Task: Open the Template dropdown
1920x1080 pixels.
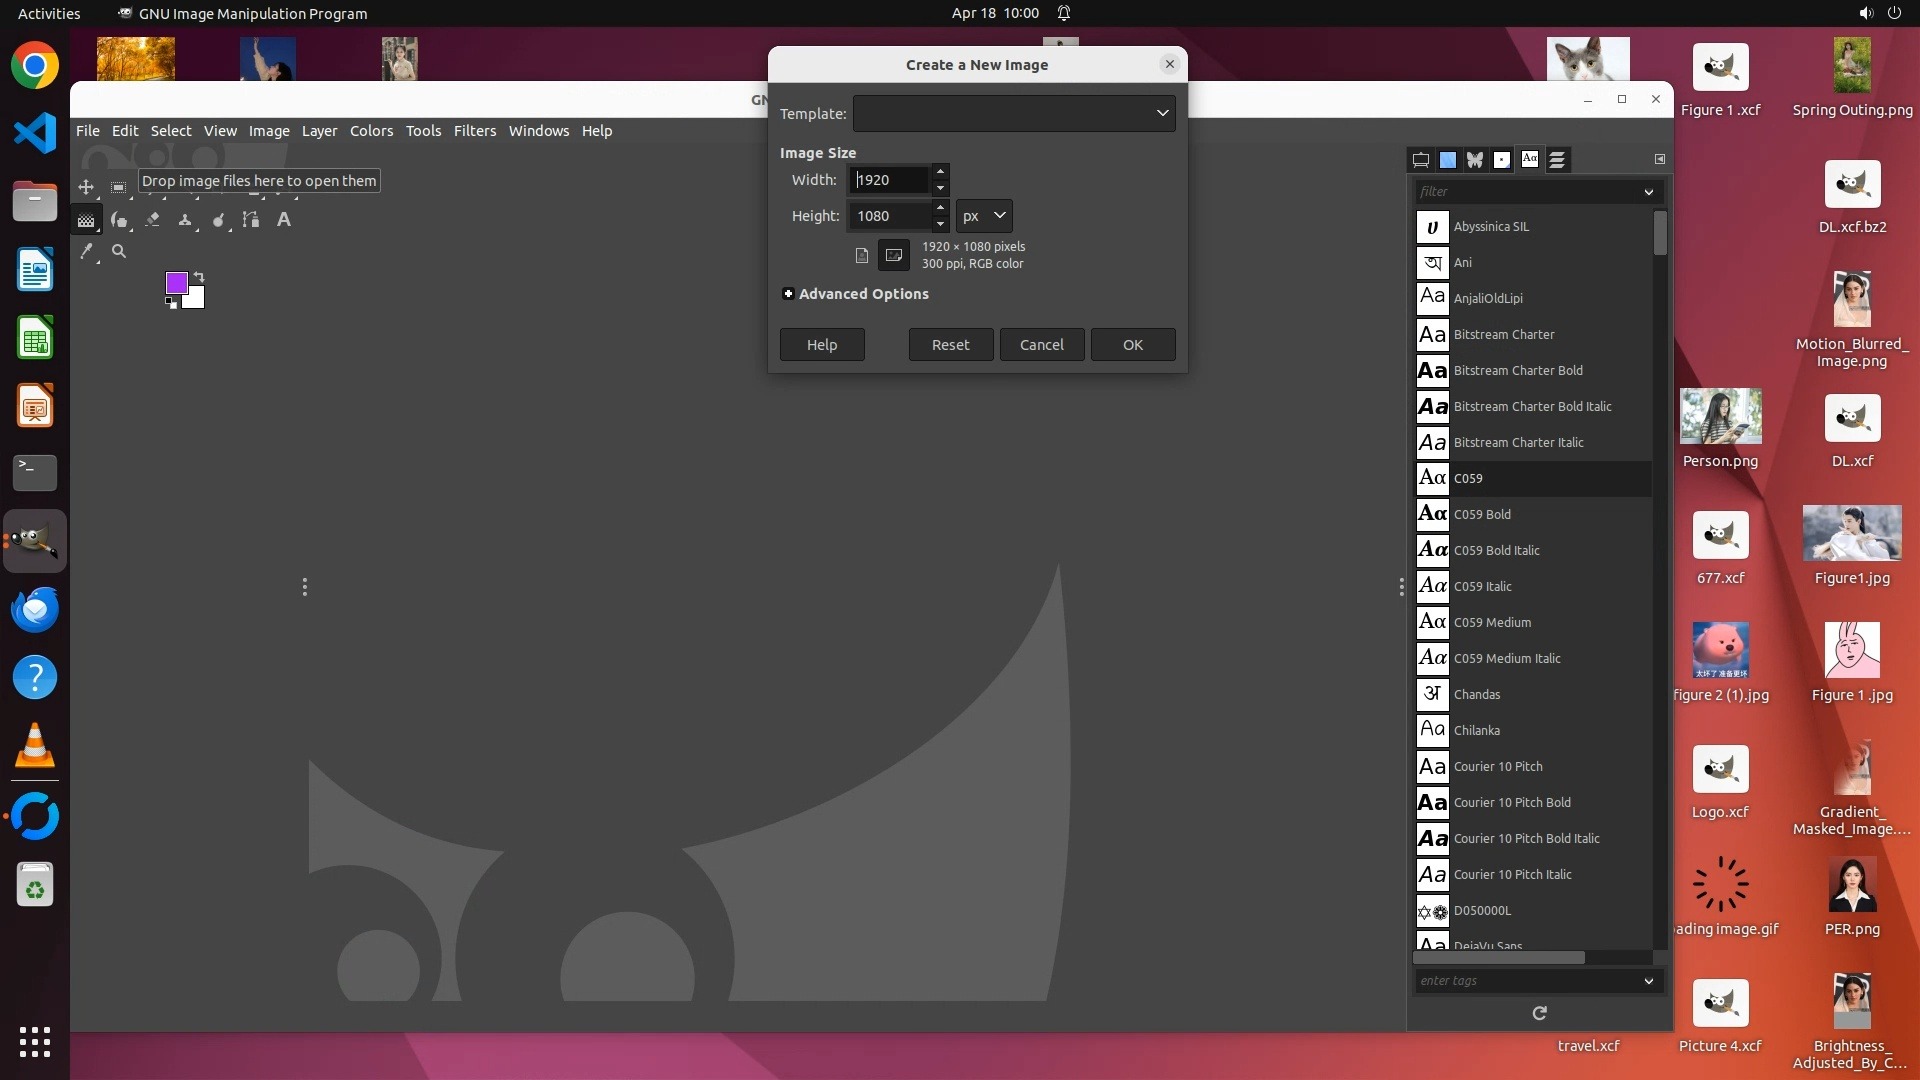Action: tap(1013, 113)
